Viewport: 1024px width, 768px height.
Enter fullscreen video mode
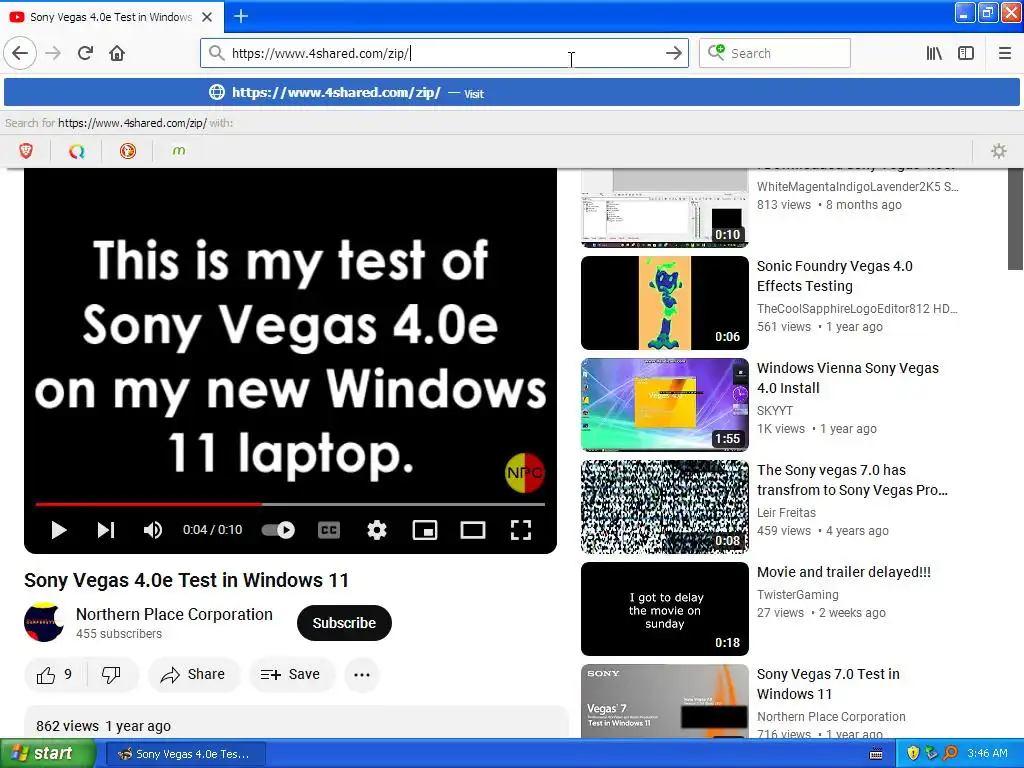520,530
